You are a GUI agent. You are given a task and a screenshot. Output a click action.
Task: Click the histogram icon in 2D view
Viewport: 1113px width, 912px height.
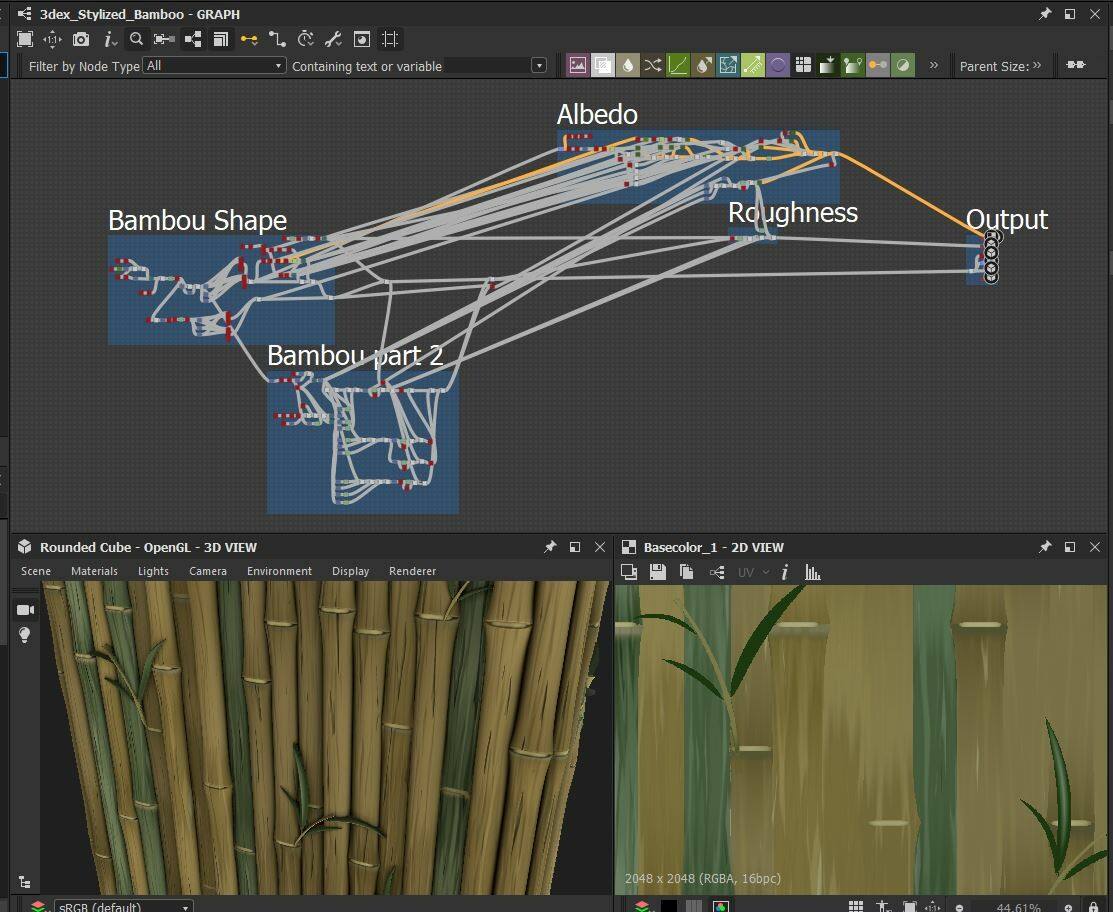(813, 572)
